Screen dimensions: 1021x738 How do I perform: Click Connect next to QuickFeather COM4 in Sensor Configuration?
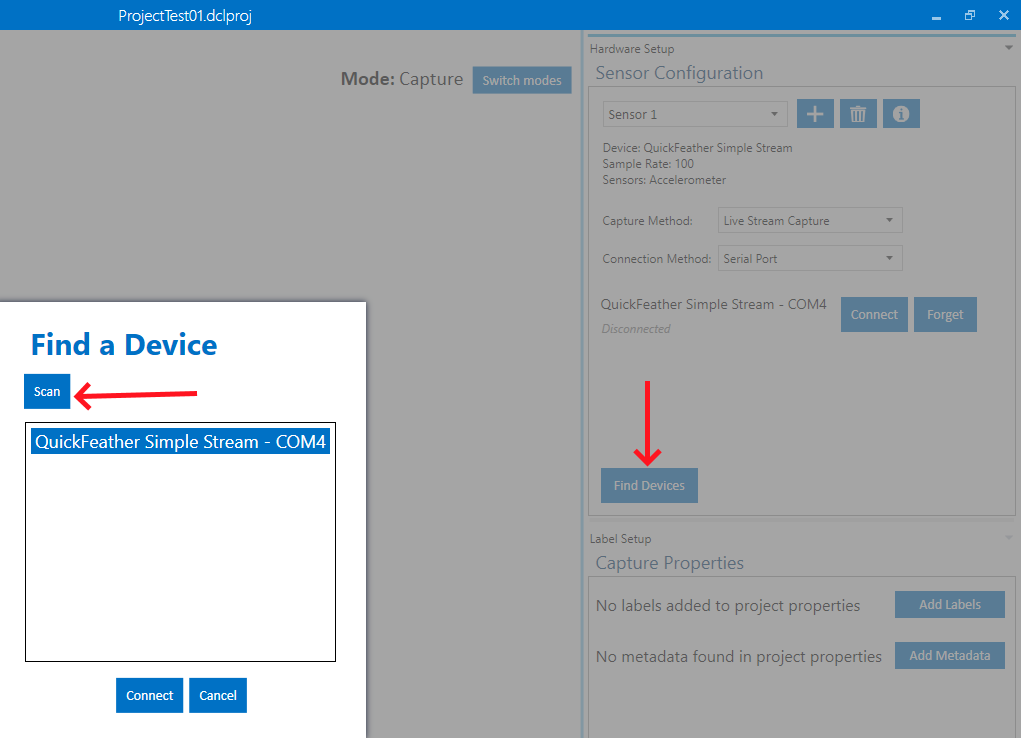pos(874,315)
